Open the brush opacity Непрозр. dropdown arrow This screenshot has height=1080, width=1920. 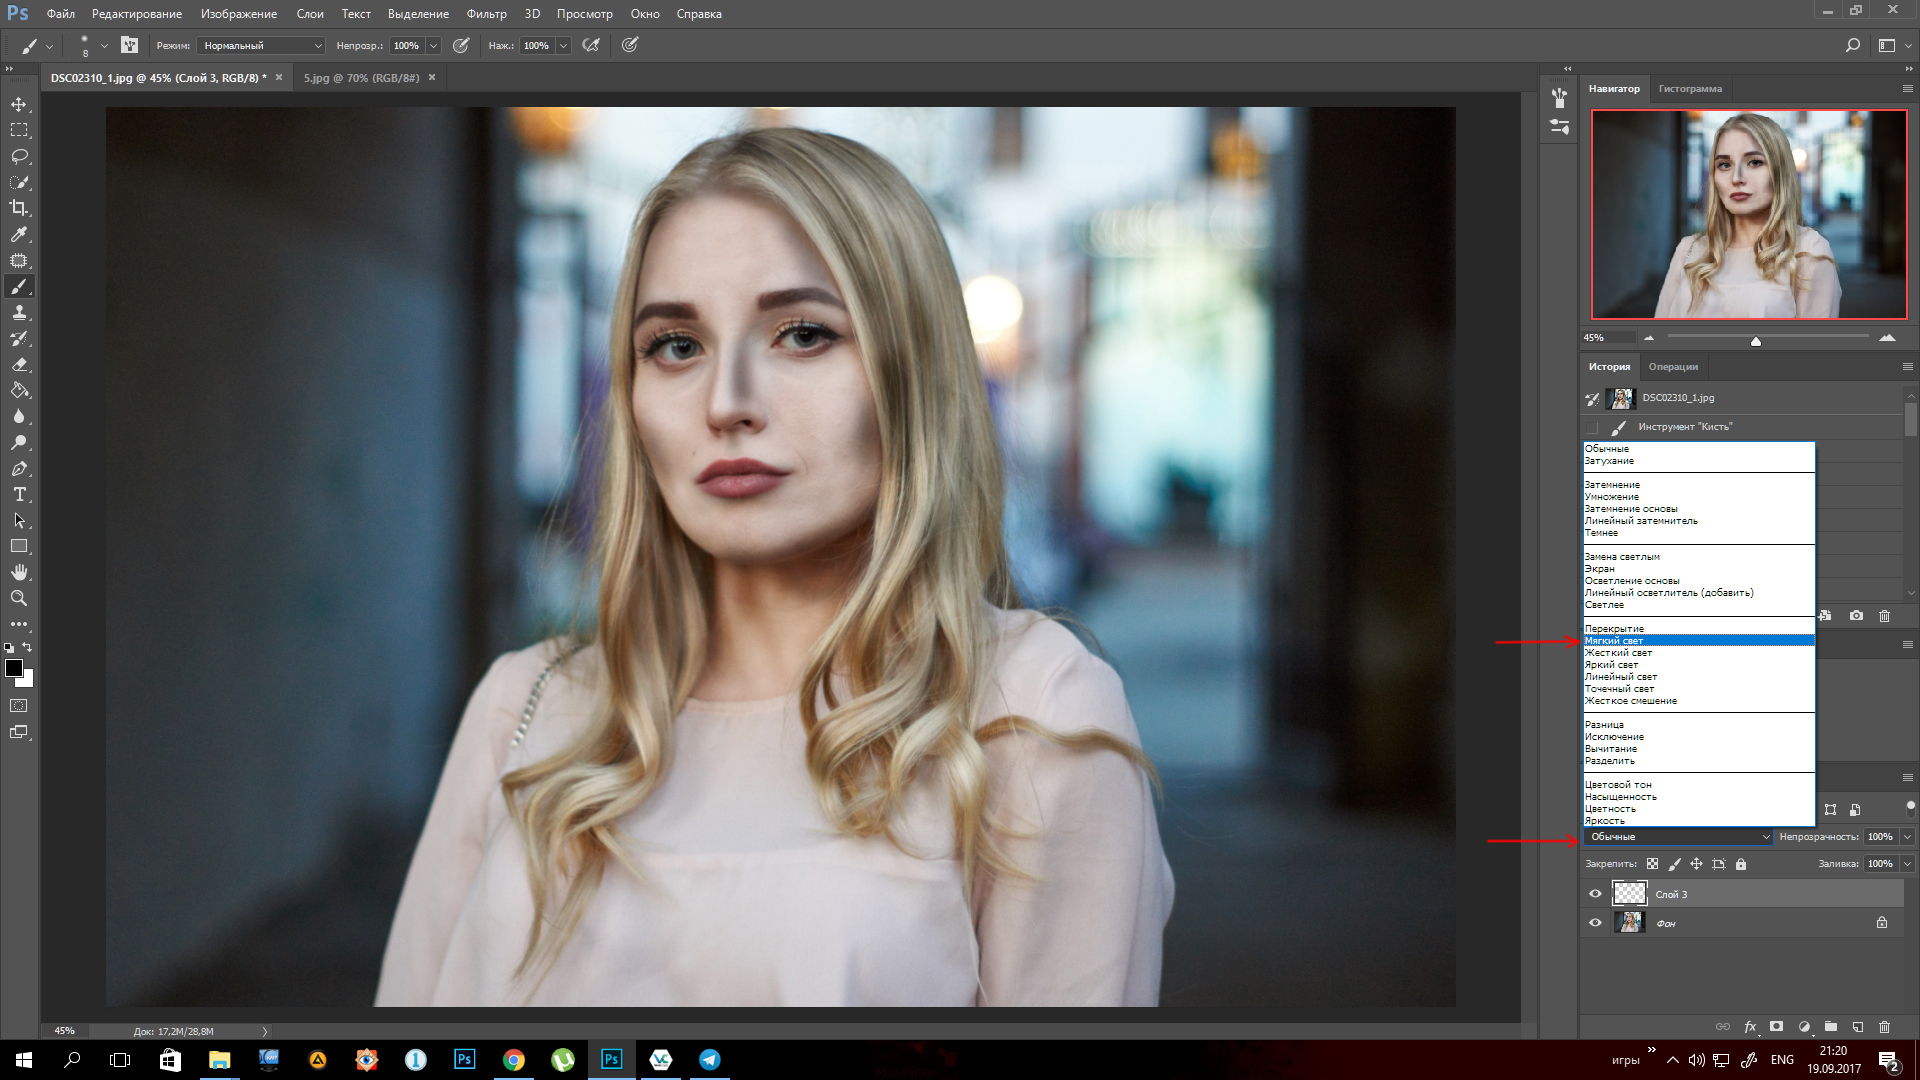433,45
